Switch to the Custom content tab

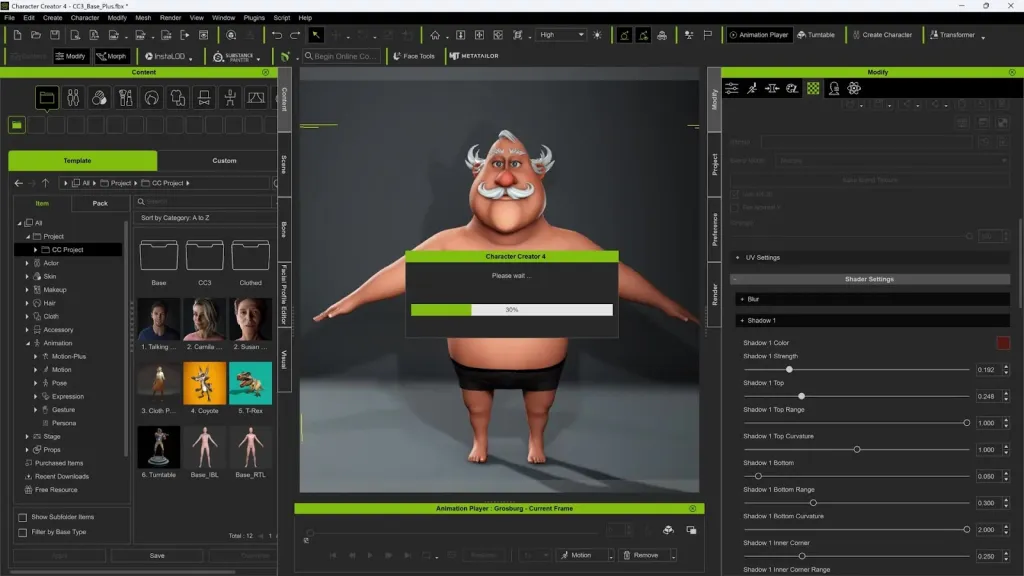pyautogui.click(x=224, y=161)
